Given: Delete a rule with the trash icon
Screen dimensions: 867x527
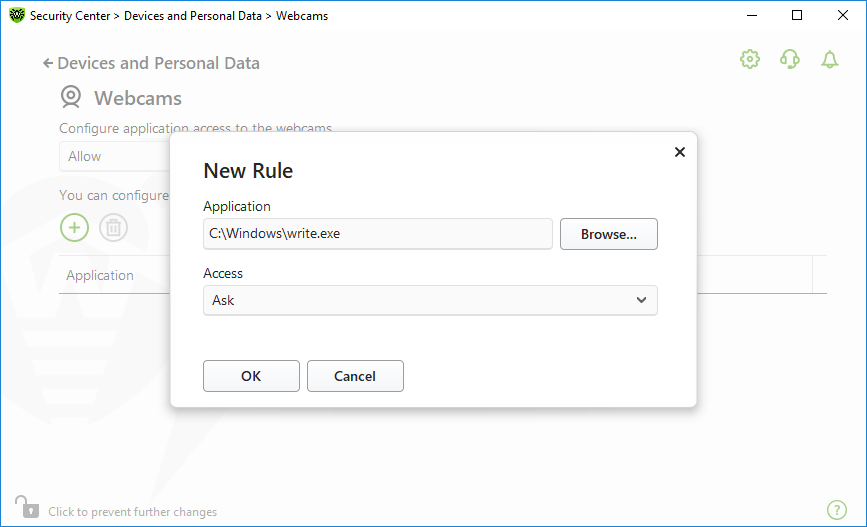Looking at the screenshot, I should click(113, 227).
